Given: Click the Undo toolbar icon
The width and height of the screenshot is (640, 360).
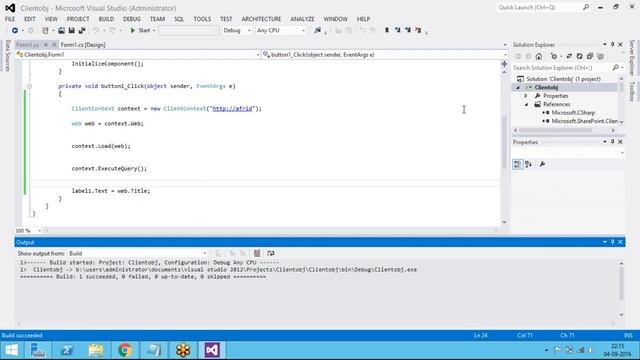Looking at the screenshot, I should click(x=96, y=31).
